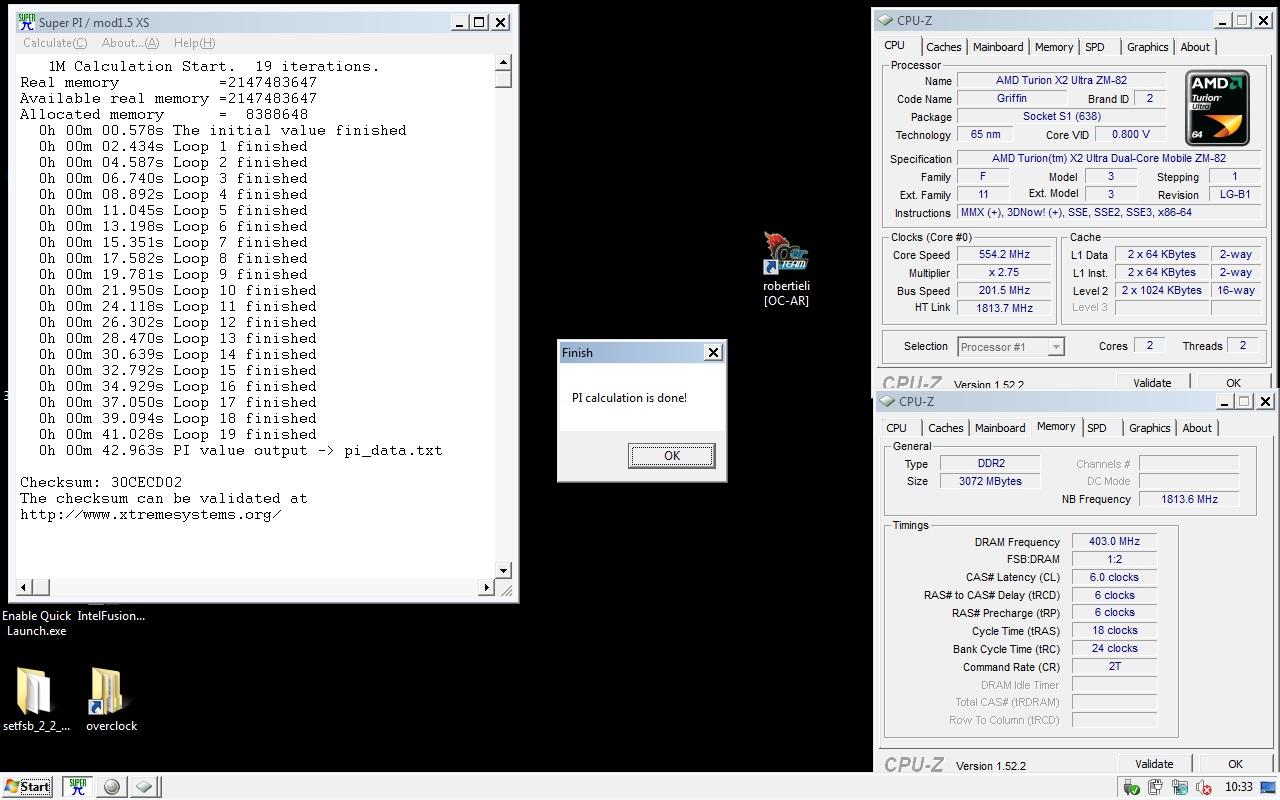Click the Multiplier value x 2.75
Viewport: 1280px width, 800px height.
click(1004, 273)
